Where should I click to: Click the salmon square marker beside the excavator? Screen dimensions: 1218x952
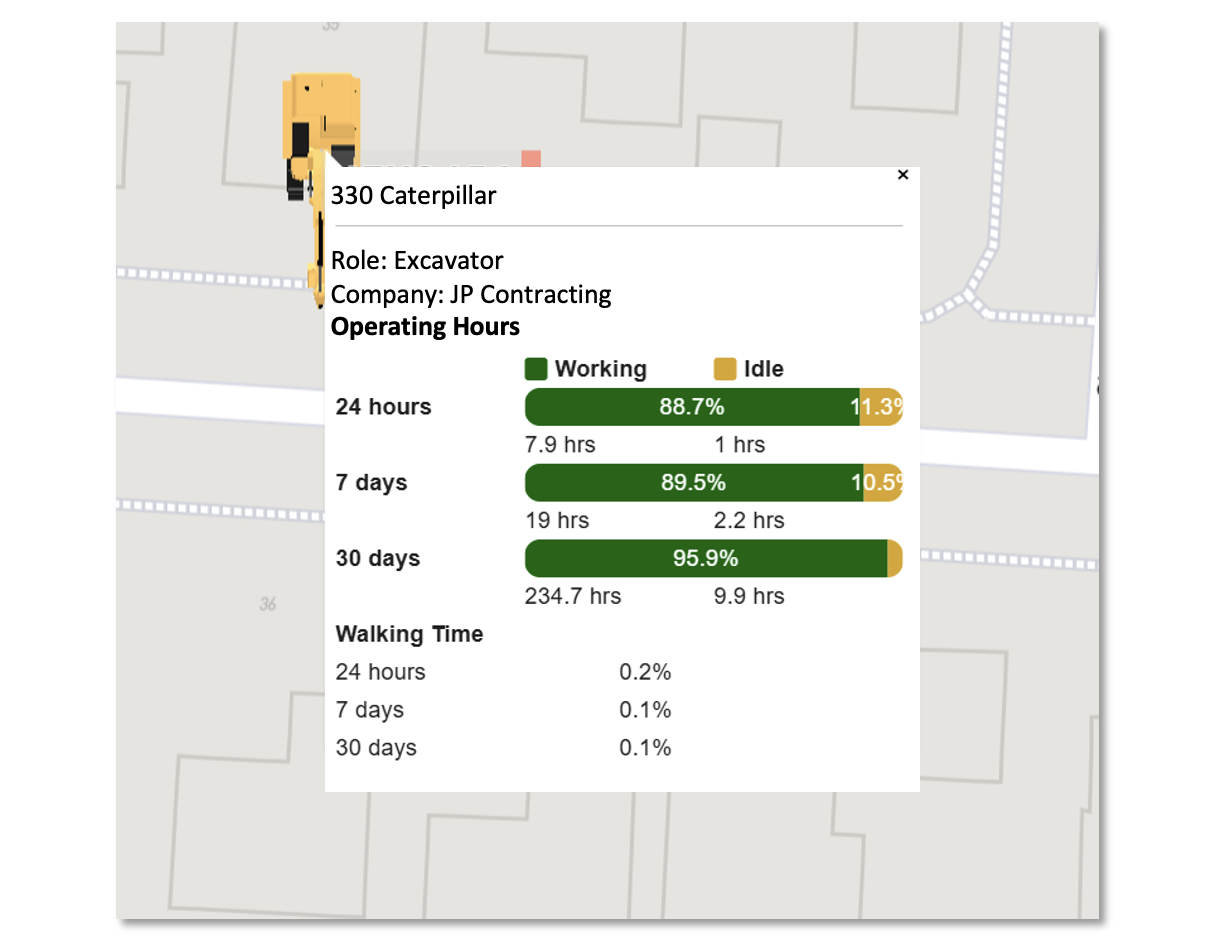point(530,159)
